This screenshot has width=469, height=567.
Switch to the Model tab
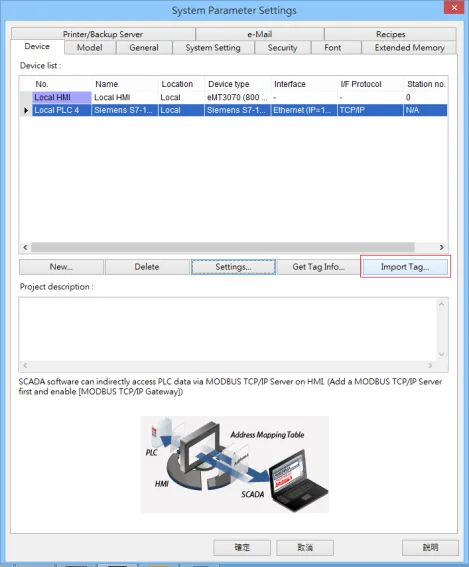click(x=90, y=48)
